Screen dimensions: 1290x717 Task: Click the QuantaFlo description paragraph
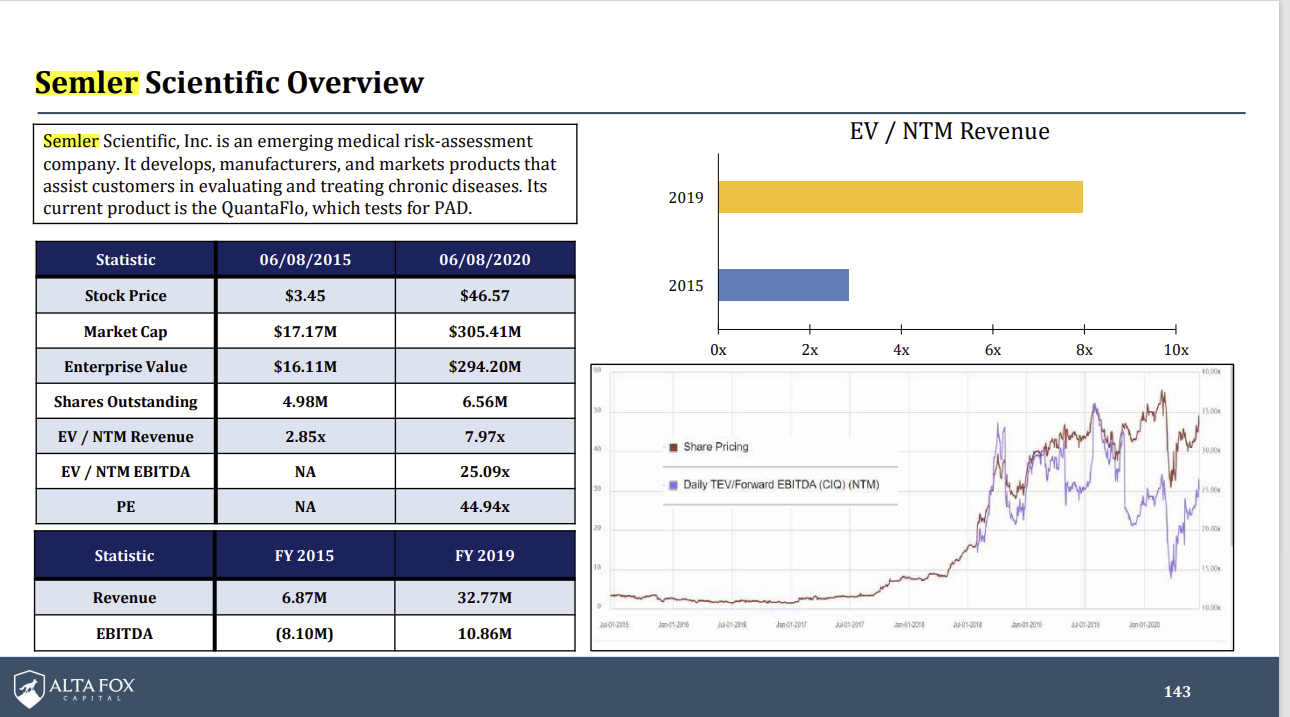click(x=306, y=175)
